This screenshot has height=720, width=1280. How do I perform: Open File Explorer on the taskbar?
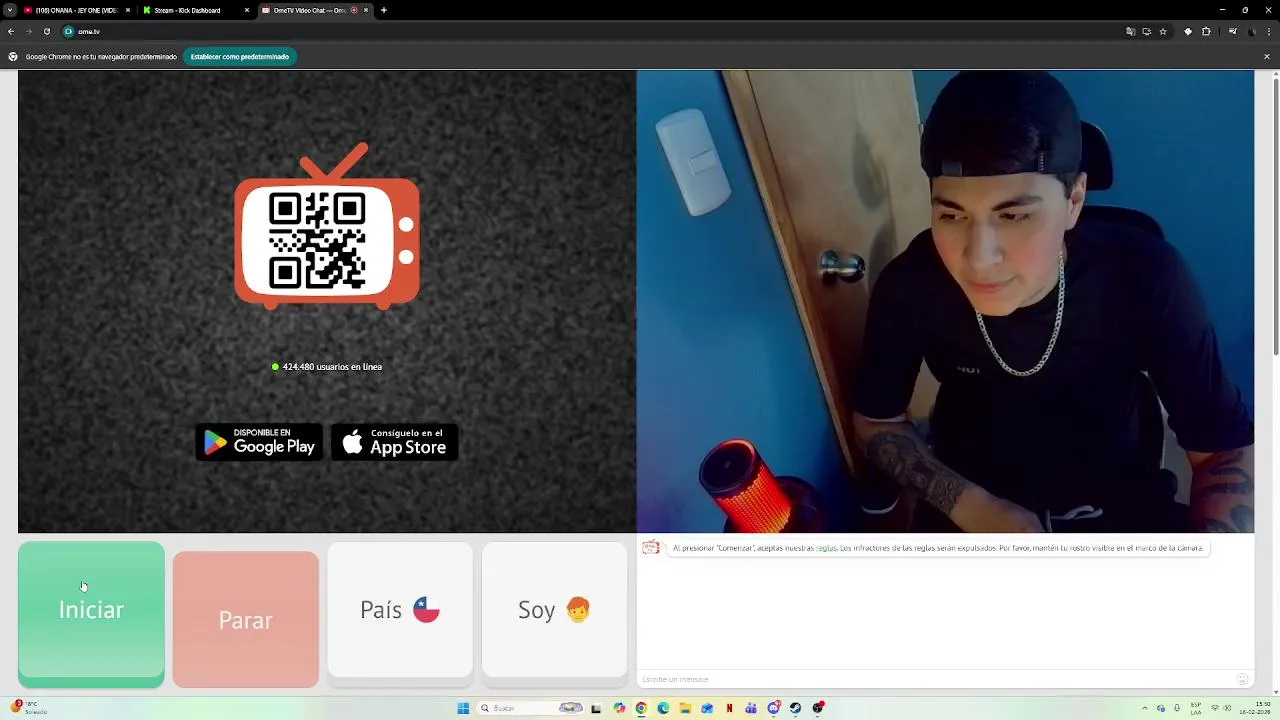click(x=685, y=708)
